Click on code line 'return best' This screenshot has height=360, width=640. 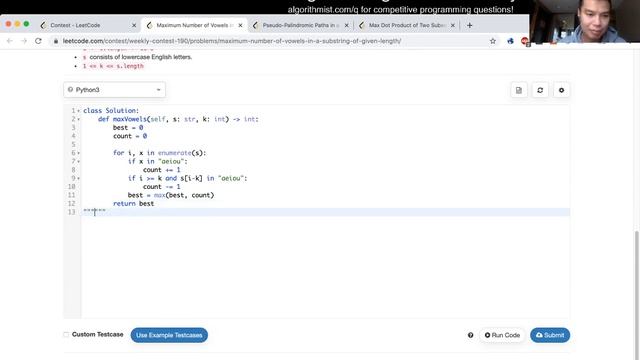[133, 204]
